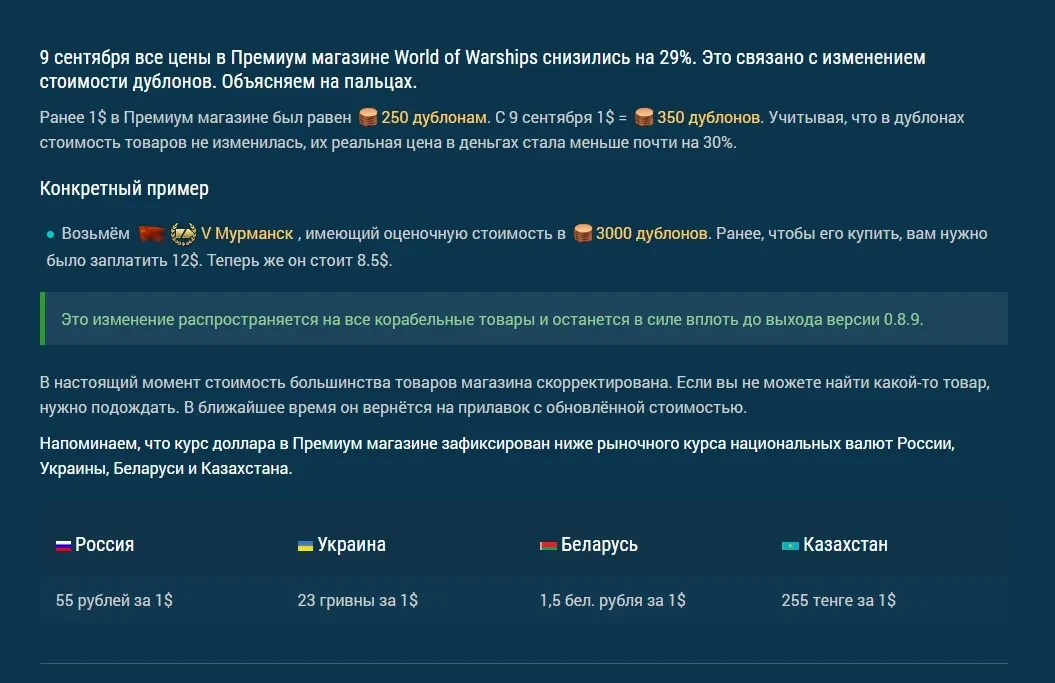Viewport: 1055px width, 683px height.
Task: Click the doubloon coin icon beside 350 дублонов
Action: tap(644, 117)
